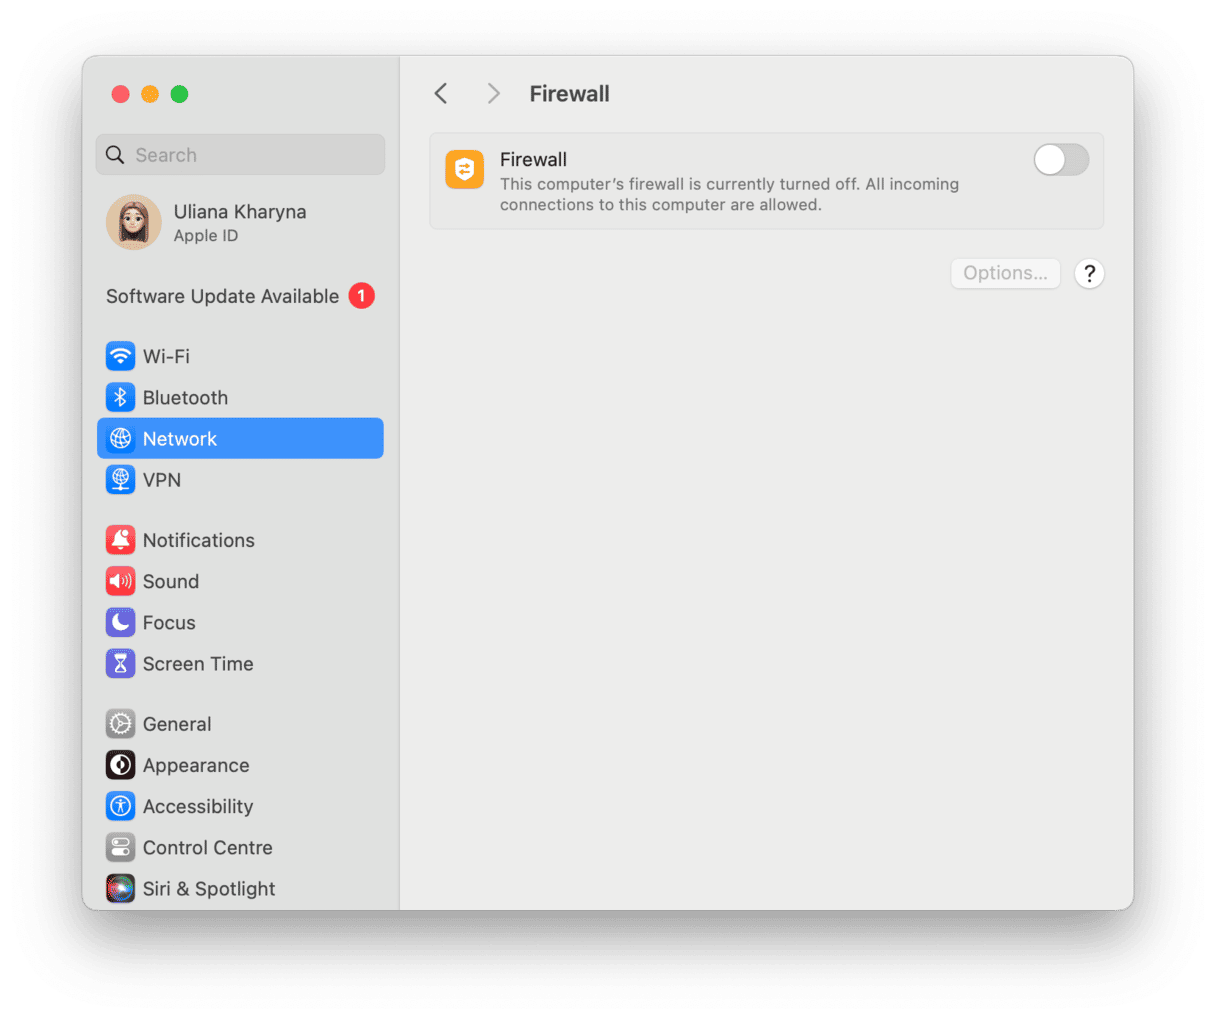This screenshot has height=1019, width=1216.
Task: Open the Screen Time settings label
Action: (x=198, y=663)
